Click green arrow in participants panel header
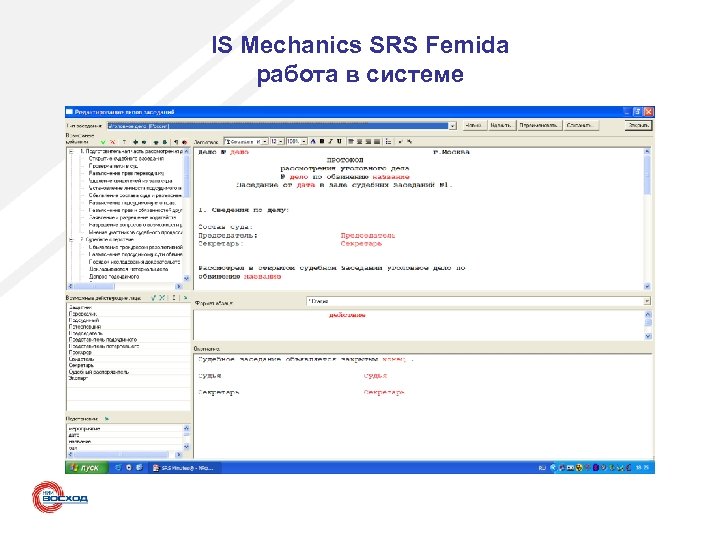This screenshot has height=540, width=720. point(185,298)
